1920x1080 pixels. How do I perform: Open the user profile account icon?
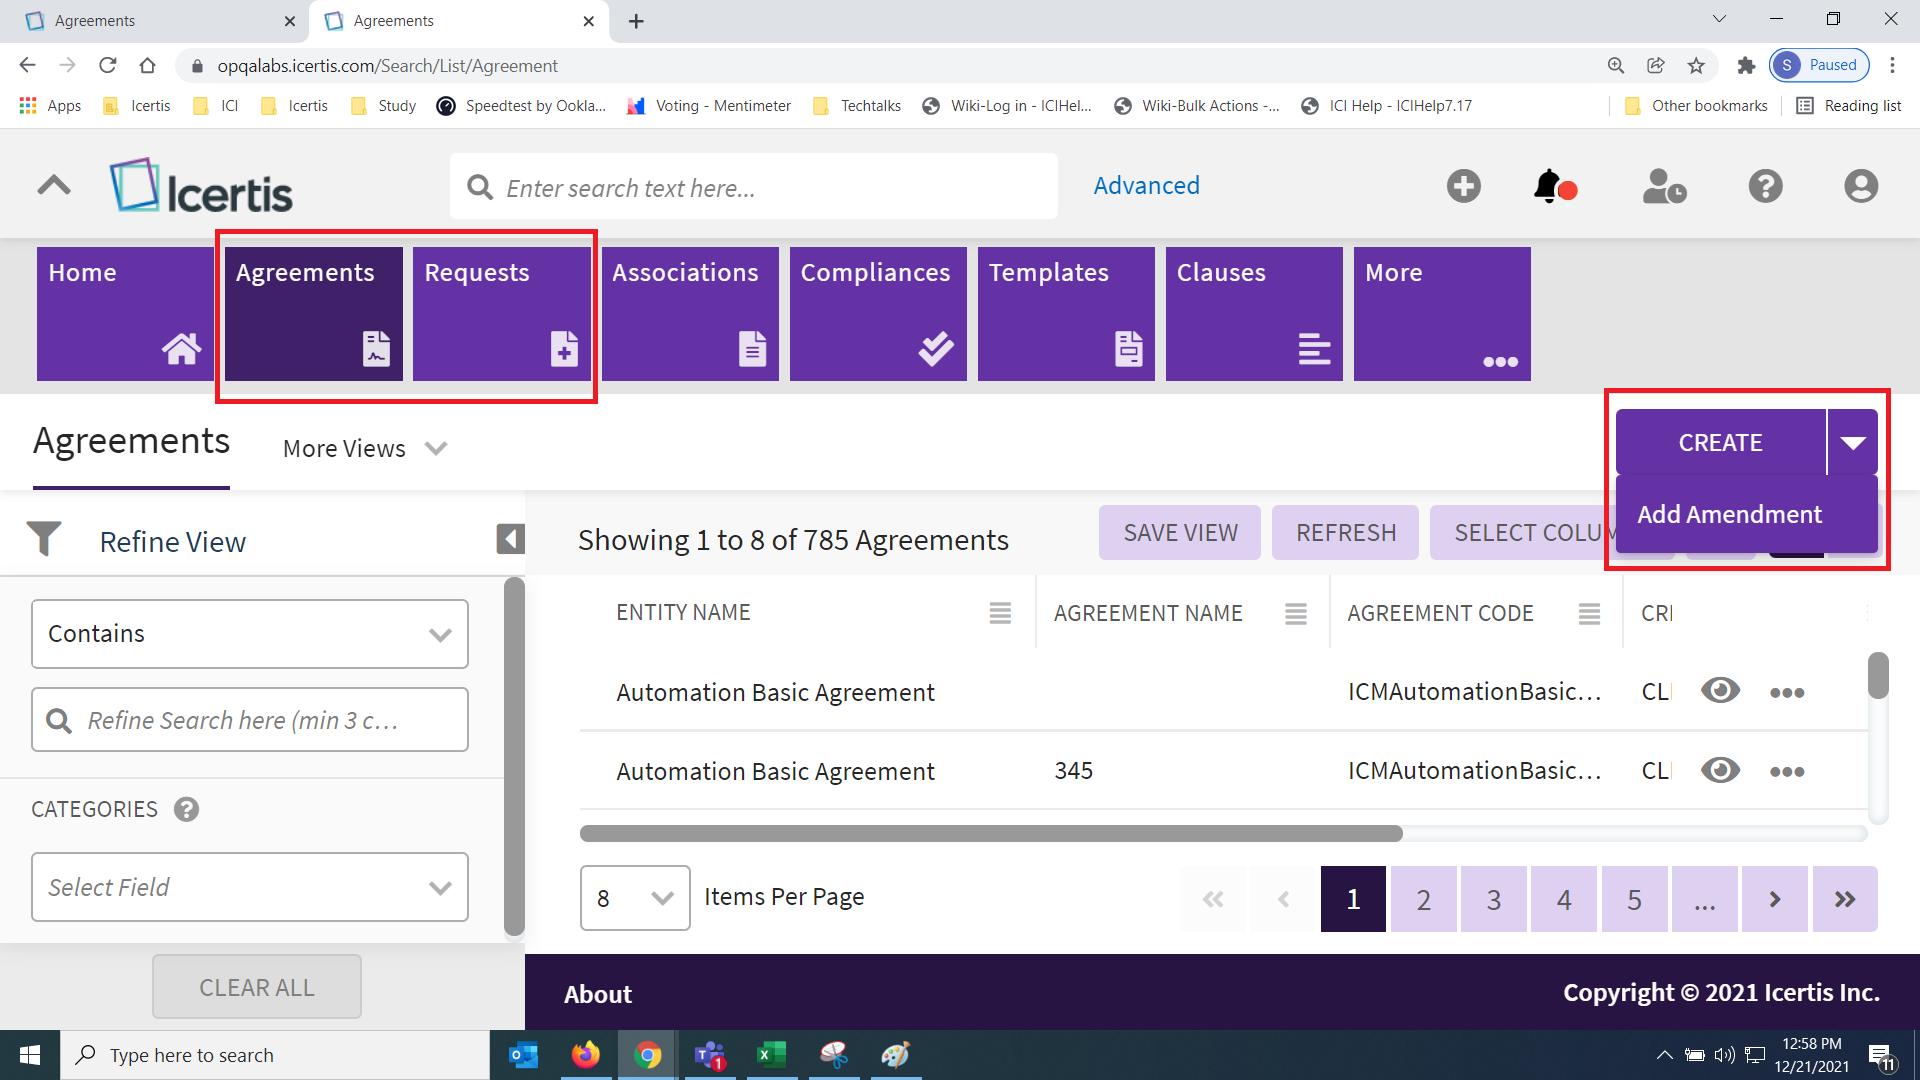pos(1860,186)
